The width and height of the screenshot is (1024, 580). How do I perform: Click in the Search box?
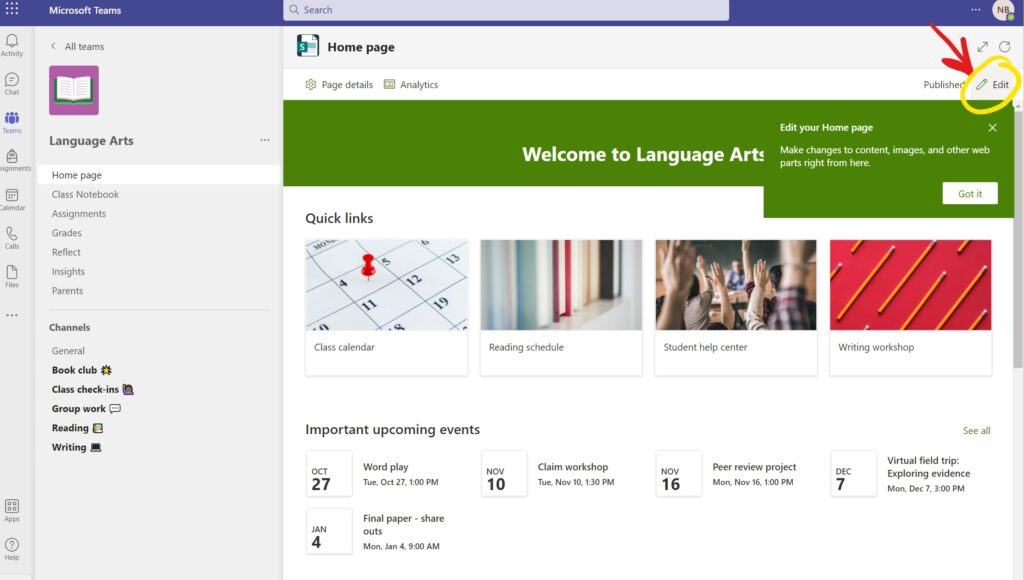coord(506,10)
